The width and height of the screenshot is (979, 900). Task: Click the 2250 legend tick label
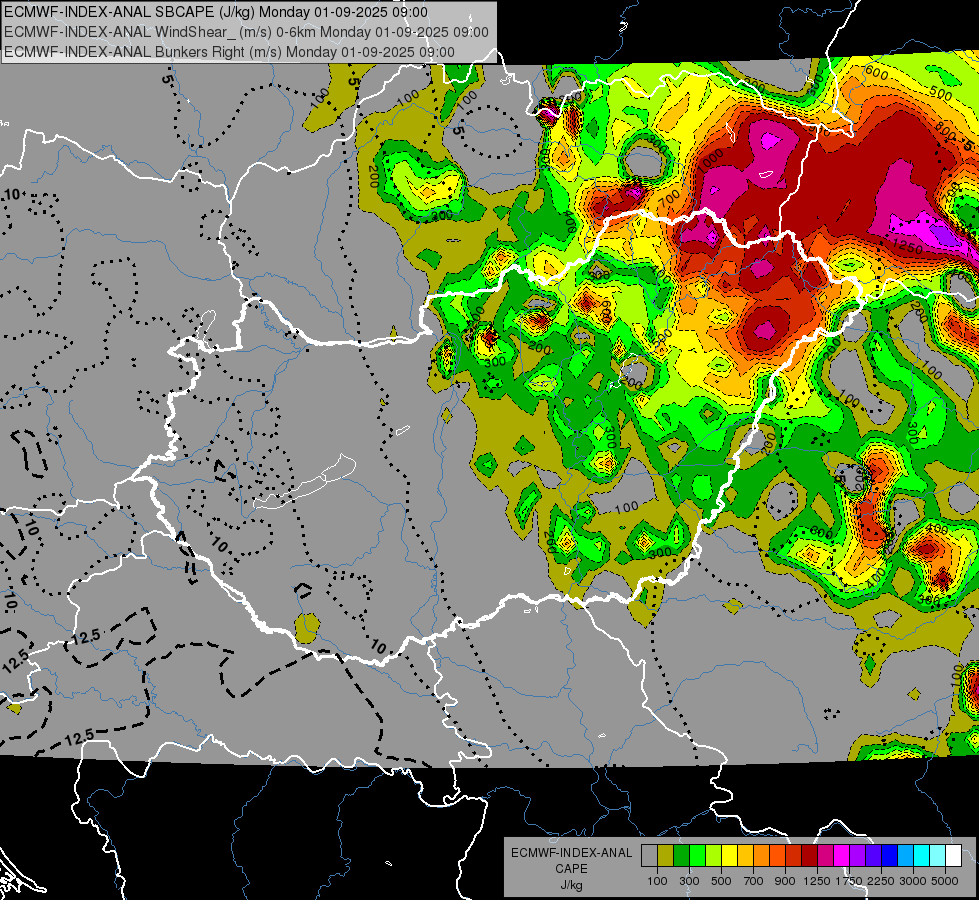click(x=881, y=881)
